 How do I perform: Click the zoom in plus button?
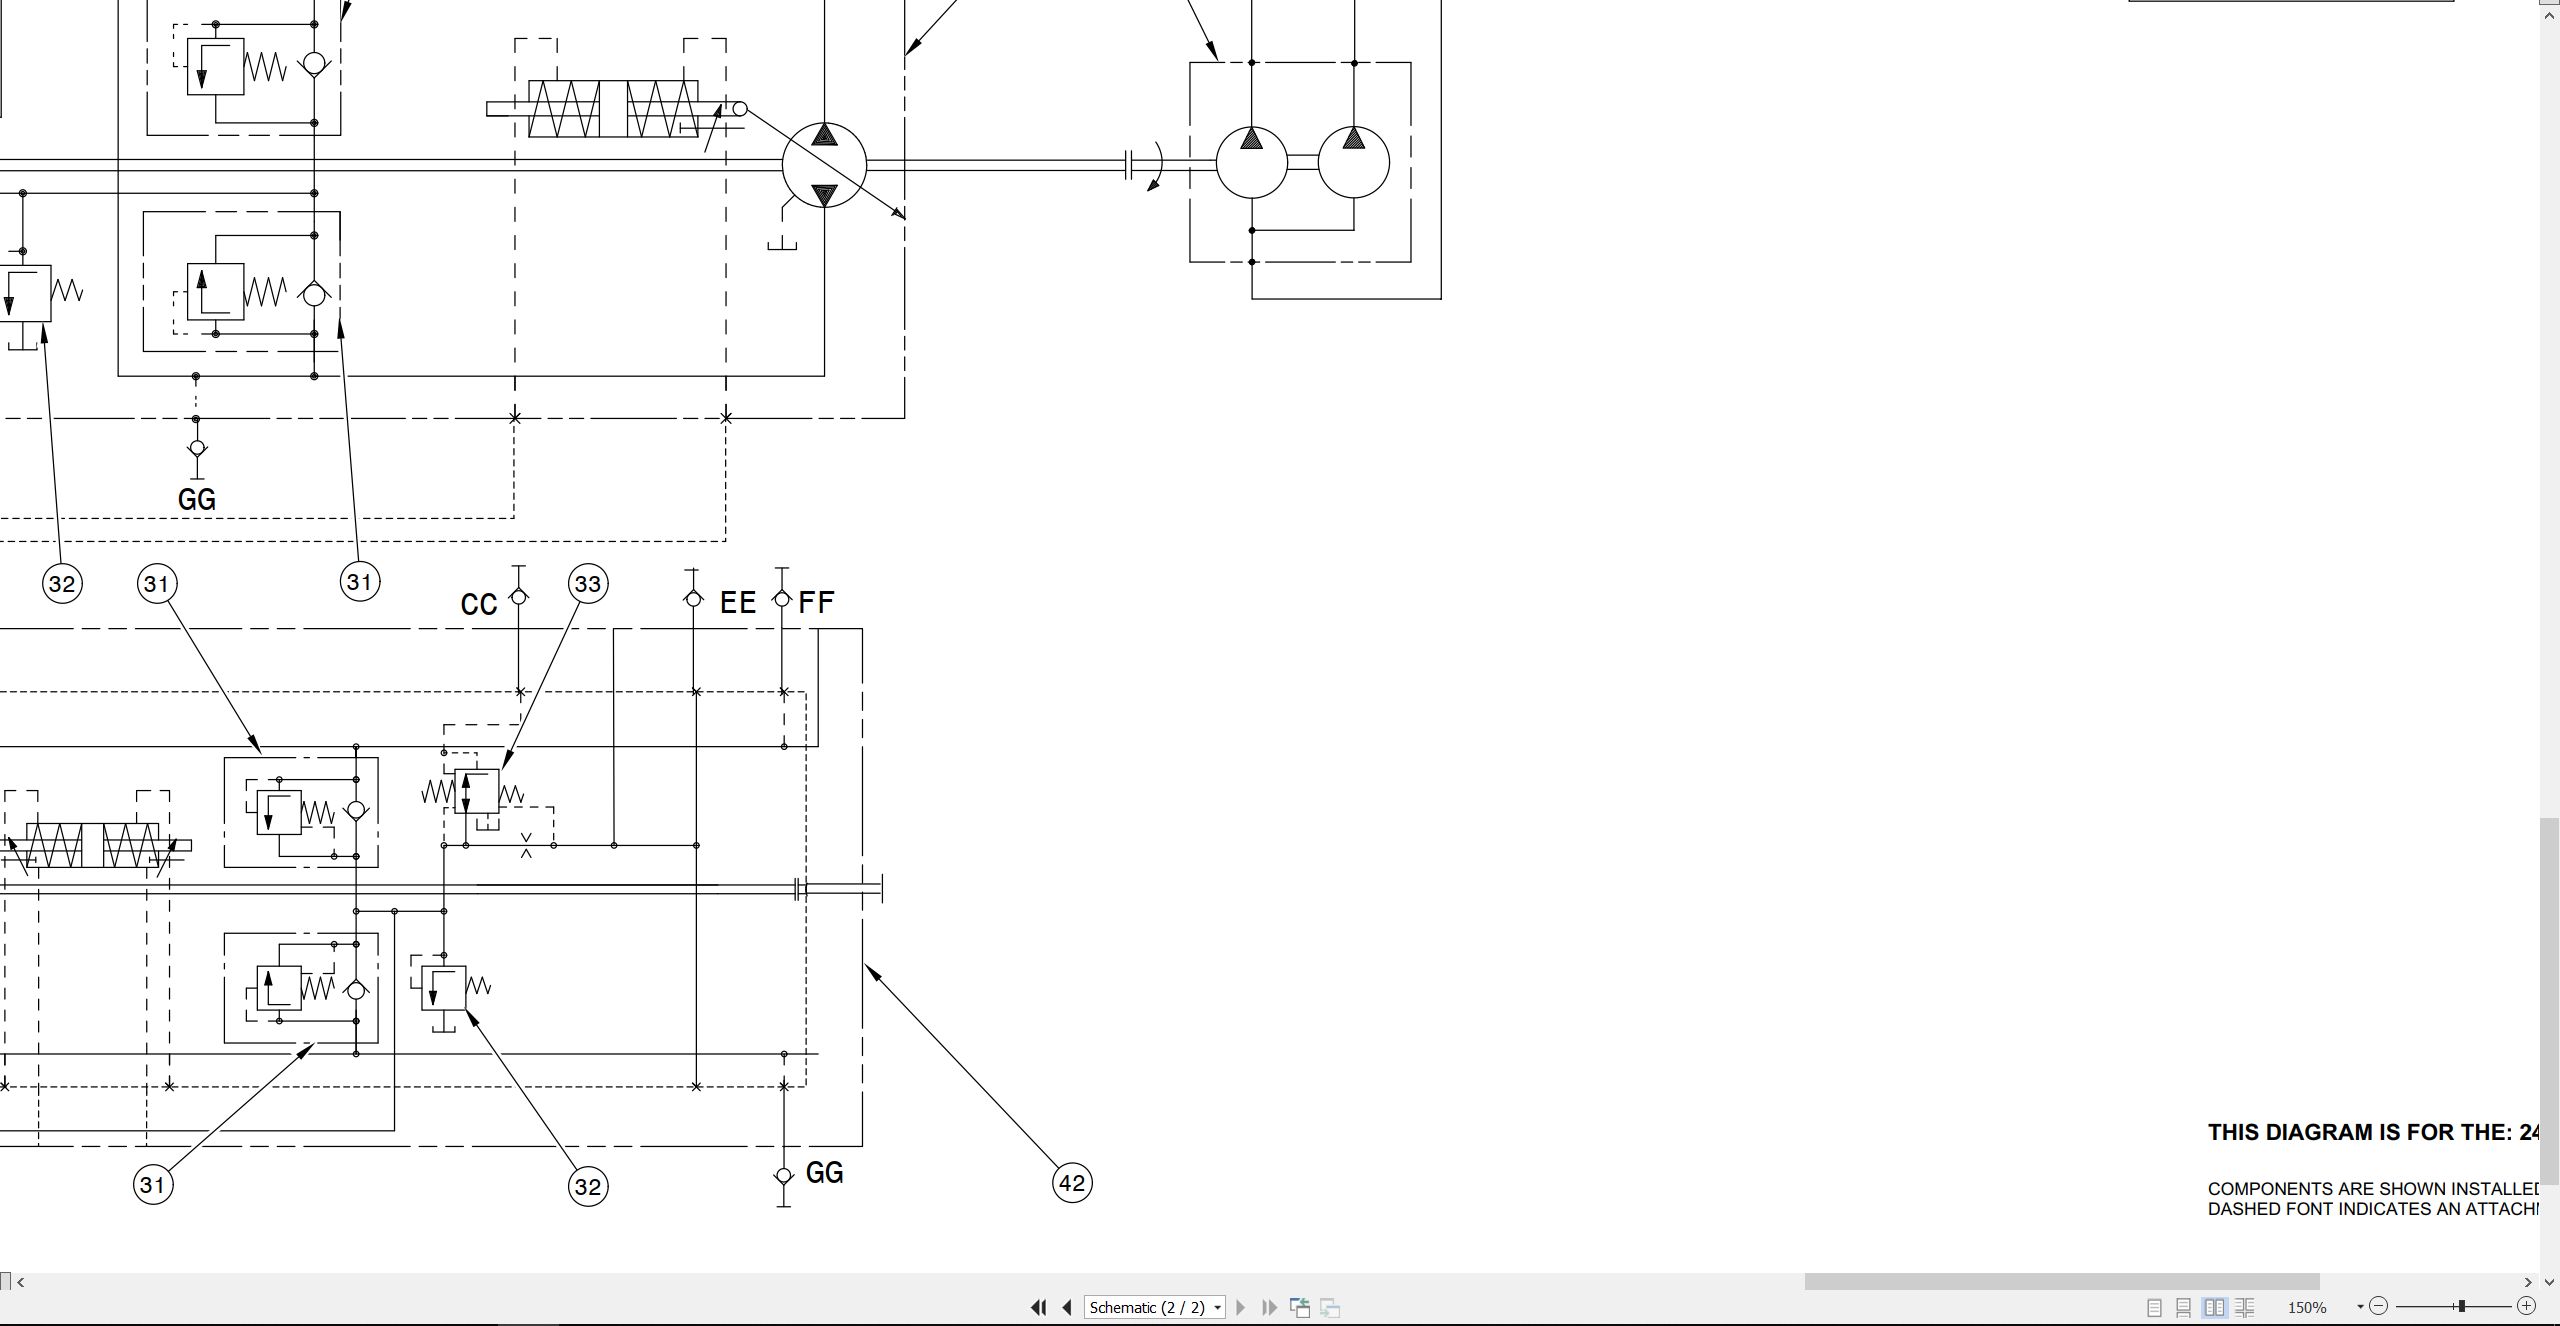(x=2527, y=1306)
